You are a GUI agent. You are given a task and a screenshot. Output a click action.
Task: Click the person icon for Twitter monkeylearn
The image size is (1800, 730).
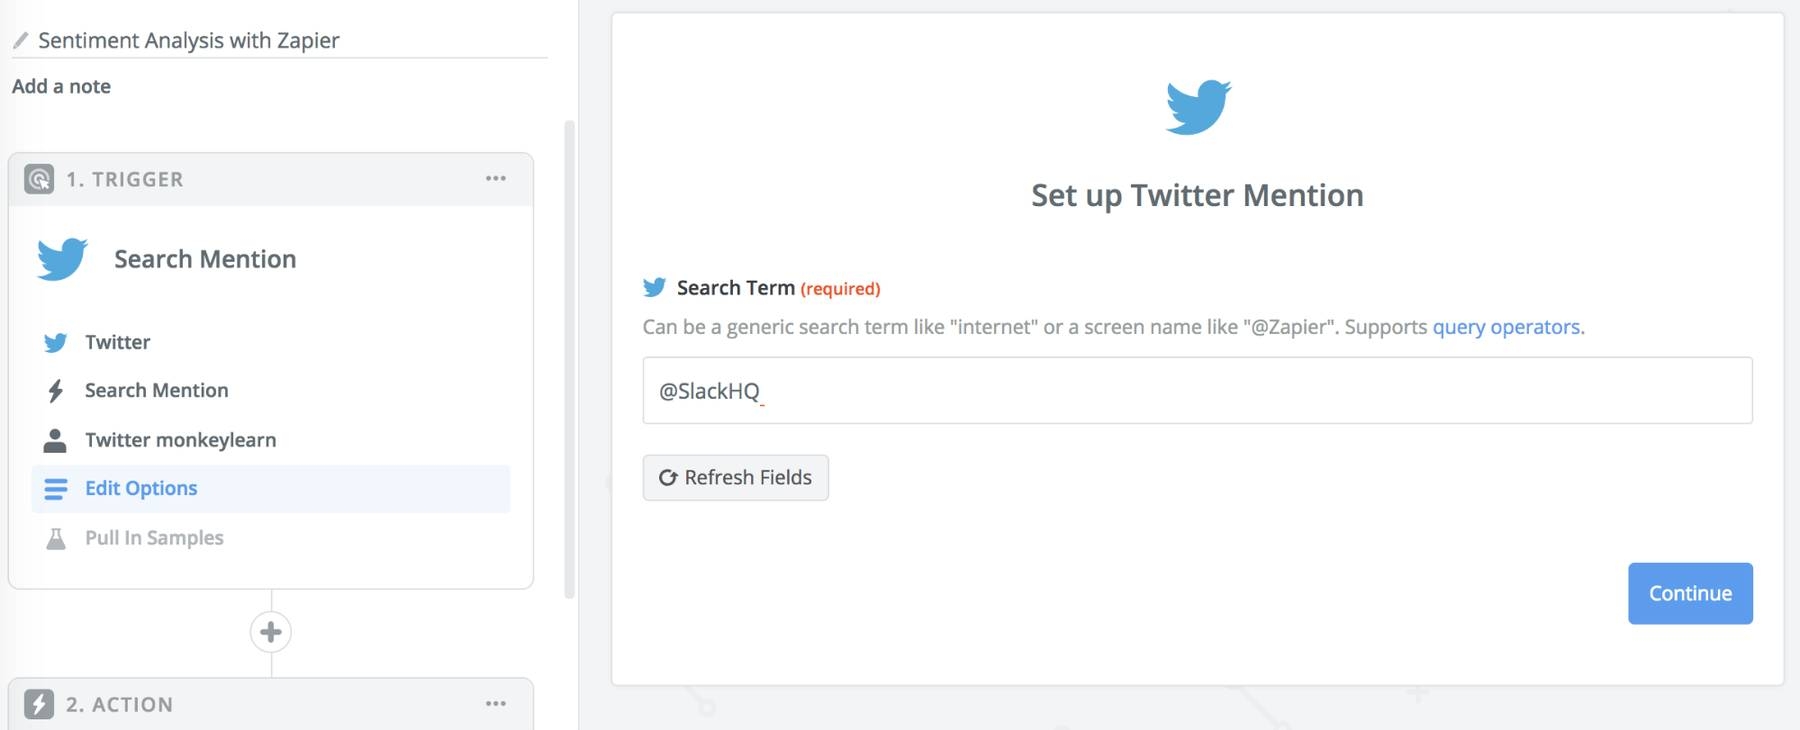(56, 440)
